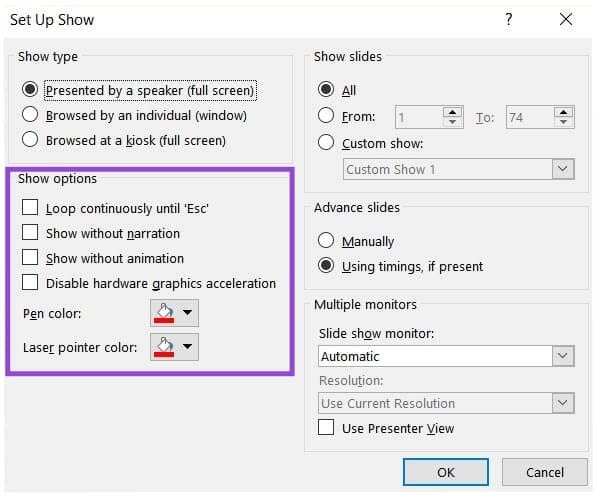Image resolution: width=596 pixels, height=497 pixels.
Task: Select Browsed by an individual (window)
Action: pyautogui.click(x=30, y=114)
